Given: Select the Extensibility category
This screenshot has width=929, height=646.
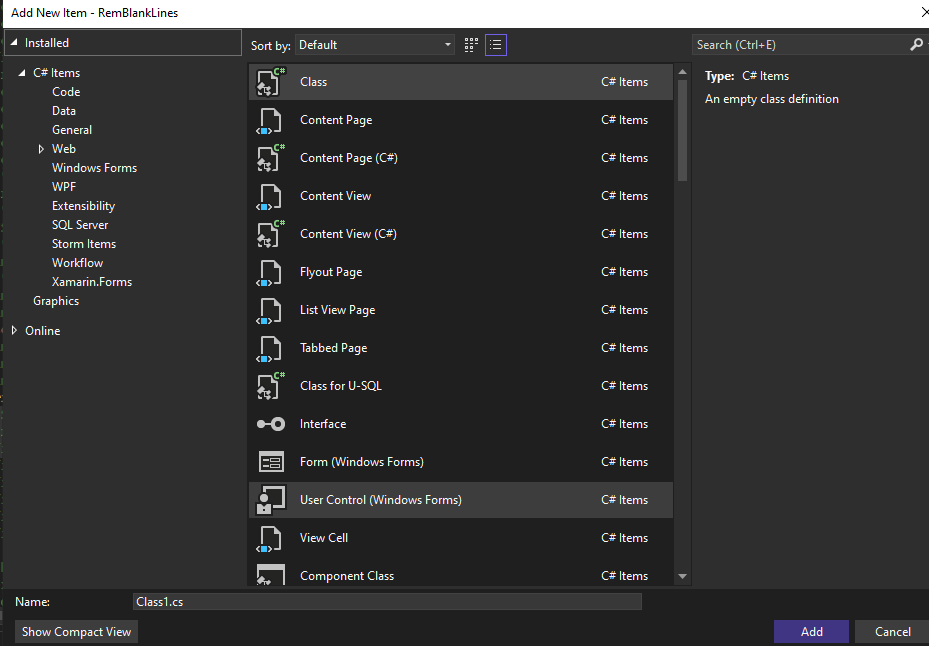Looking at the screenshot, I should tap(83, 206).
